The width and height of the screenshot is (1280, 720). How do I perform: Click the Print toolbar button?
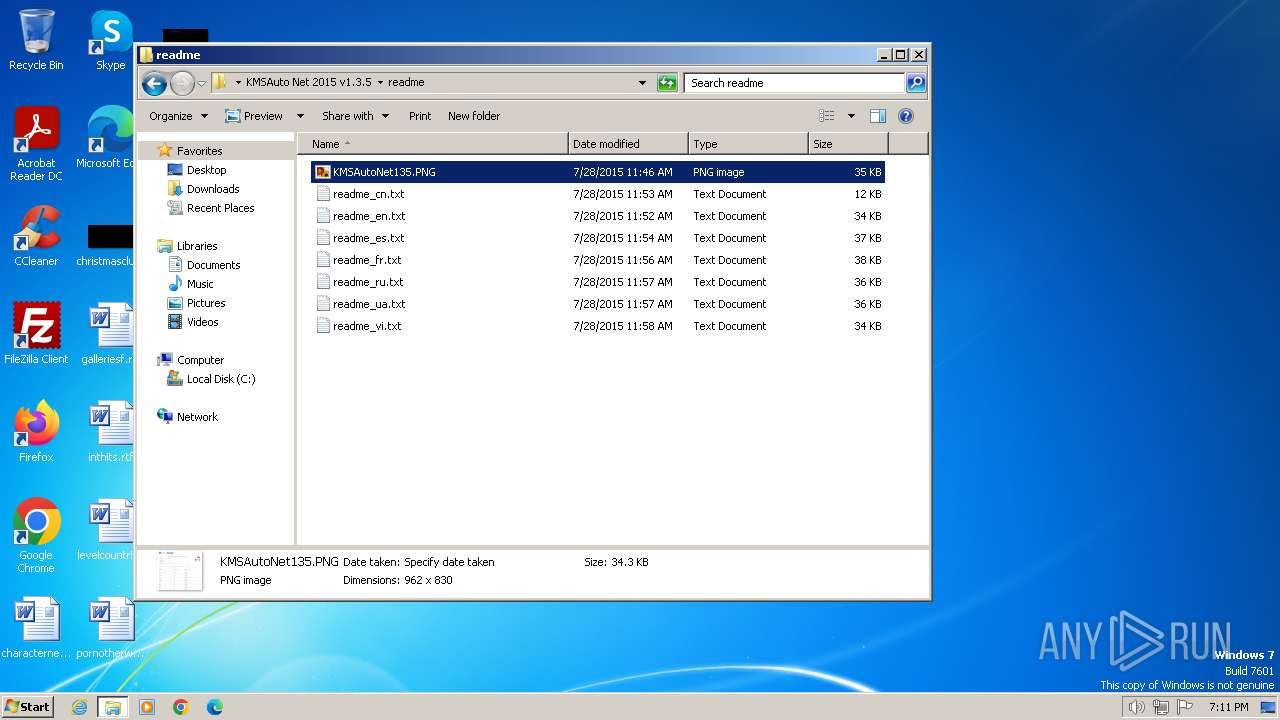tap(420, 116)
